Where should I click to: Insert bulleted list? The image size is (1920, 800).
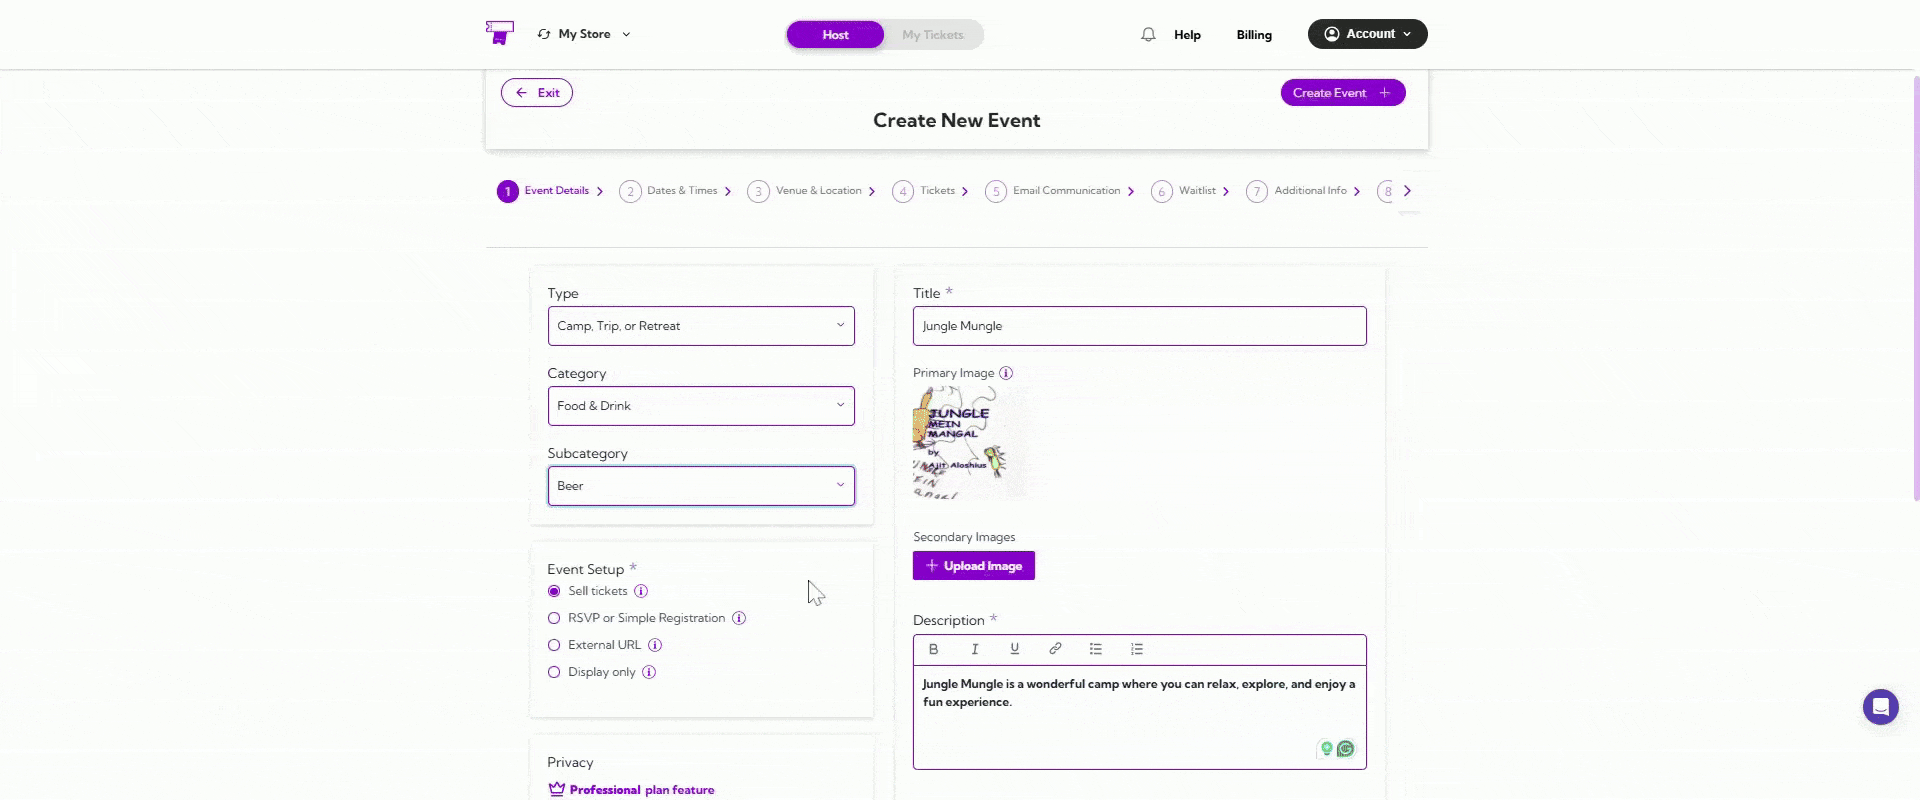pyautogui.click(x=1096, y=649)
